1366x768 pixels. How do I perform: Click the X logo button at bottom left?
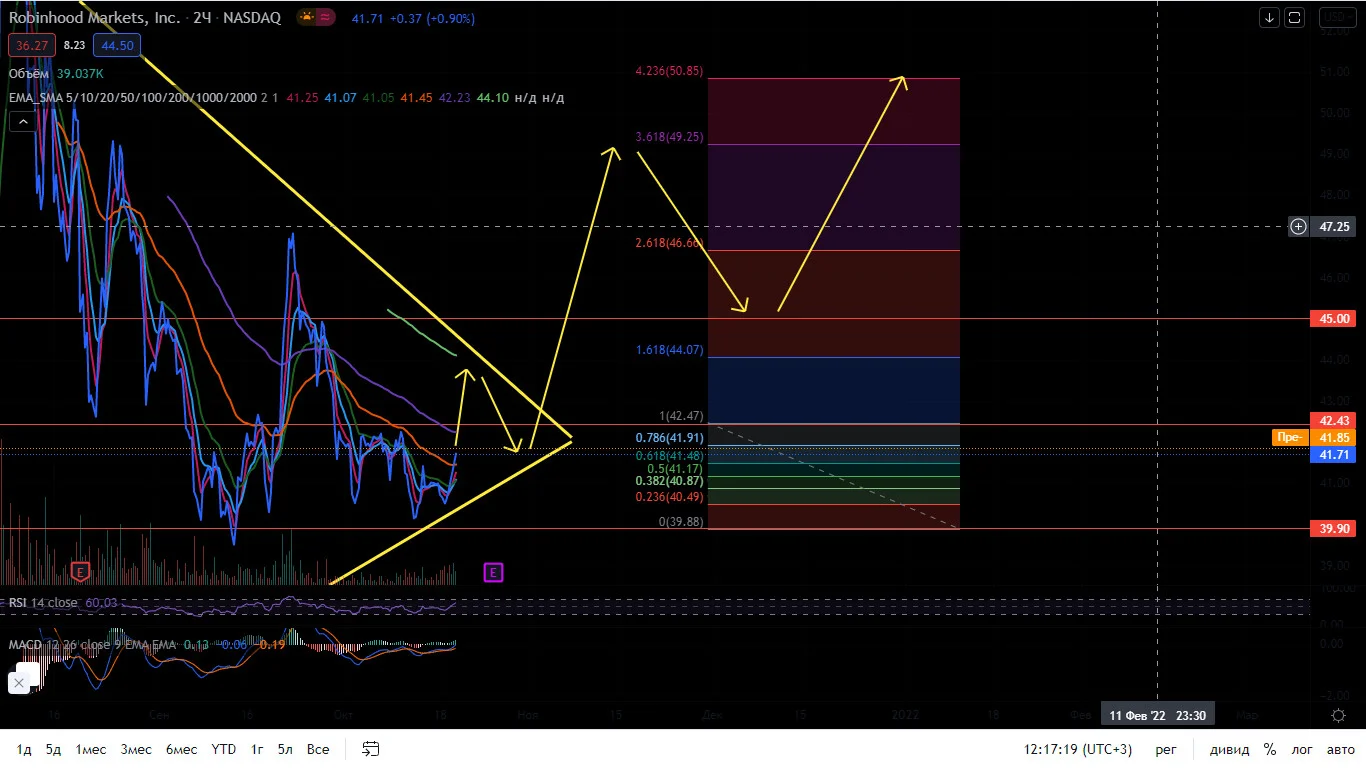[19, 684]
